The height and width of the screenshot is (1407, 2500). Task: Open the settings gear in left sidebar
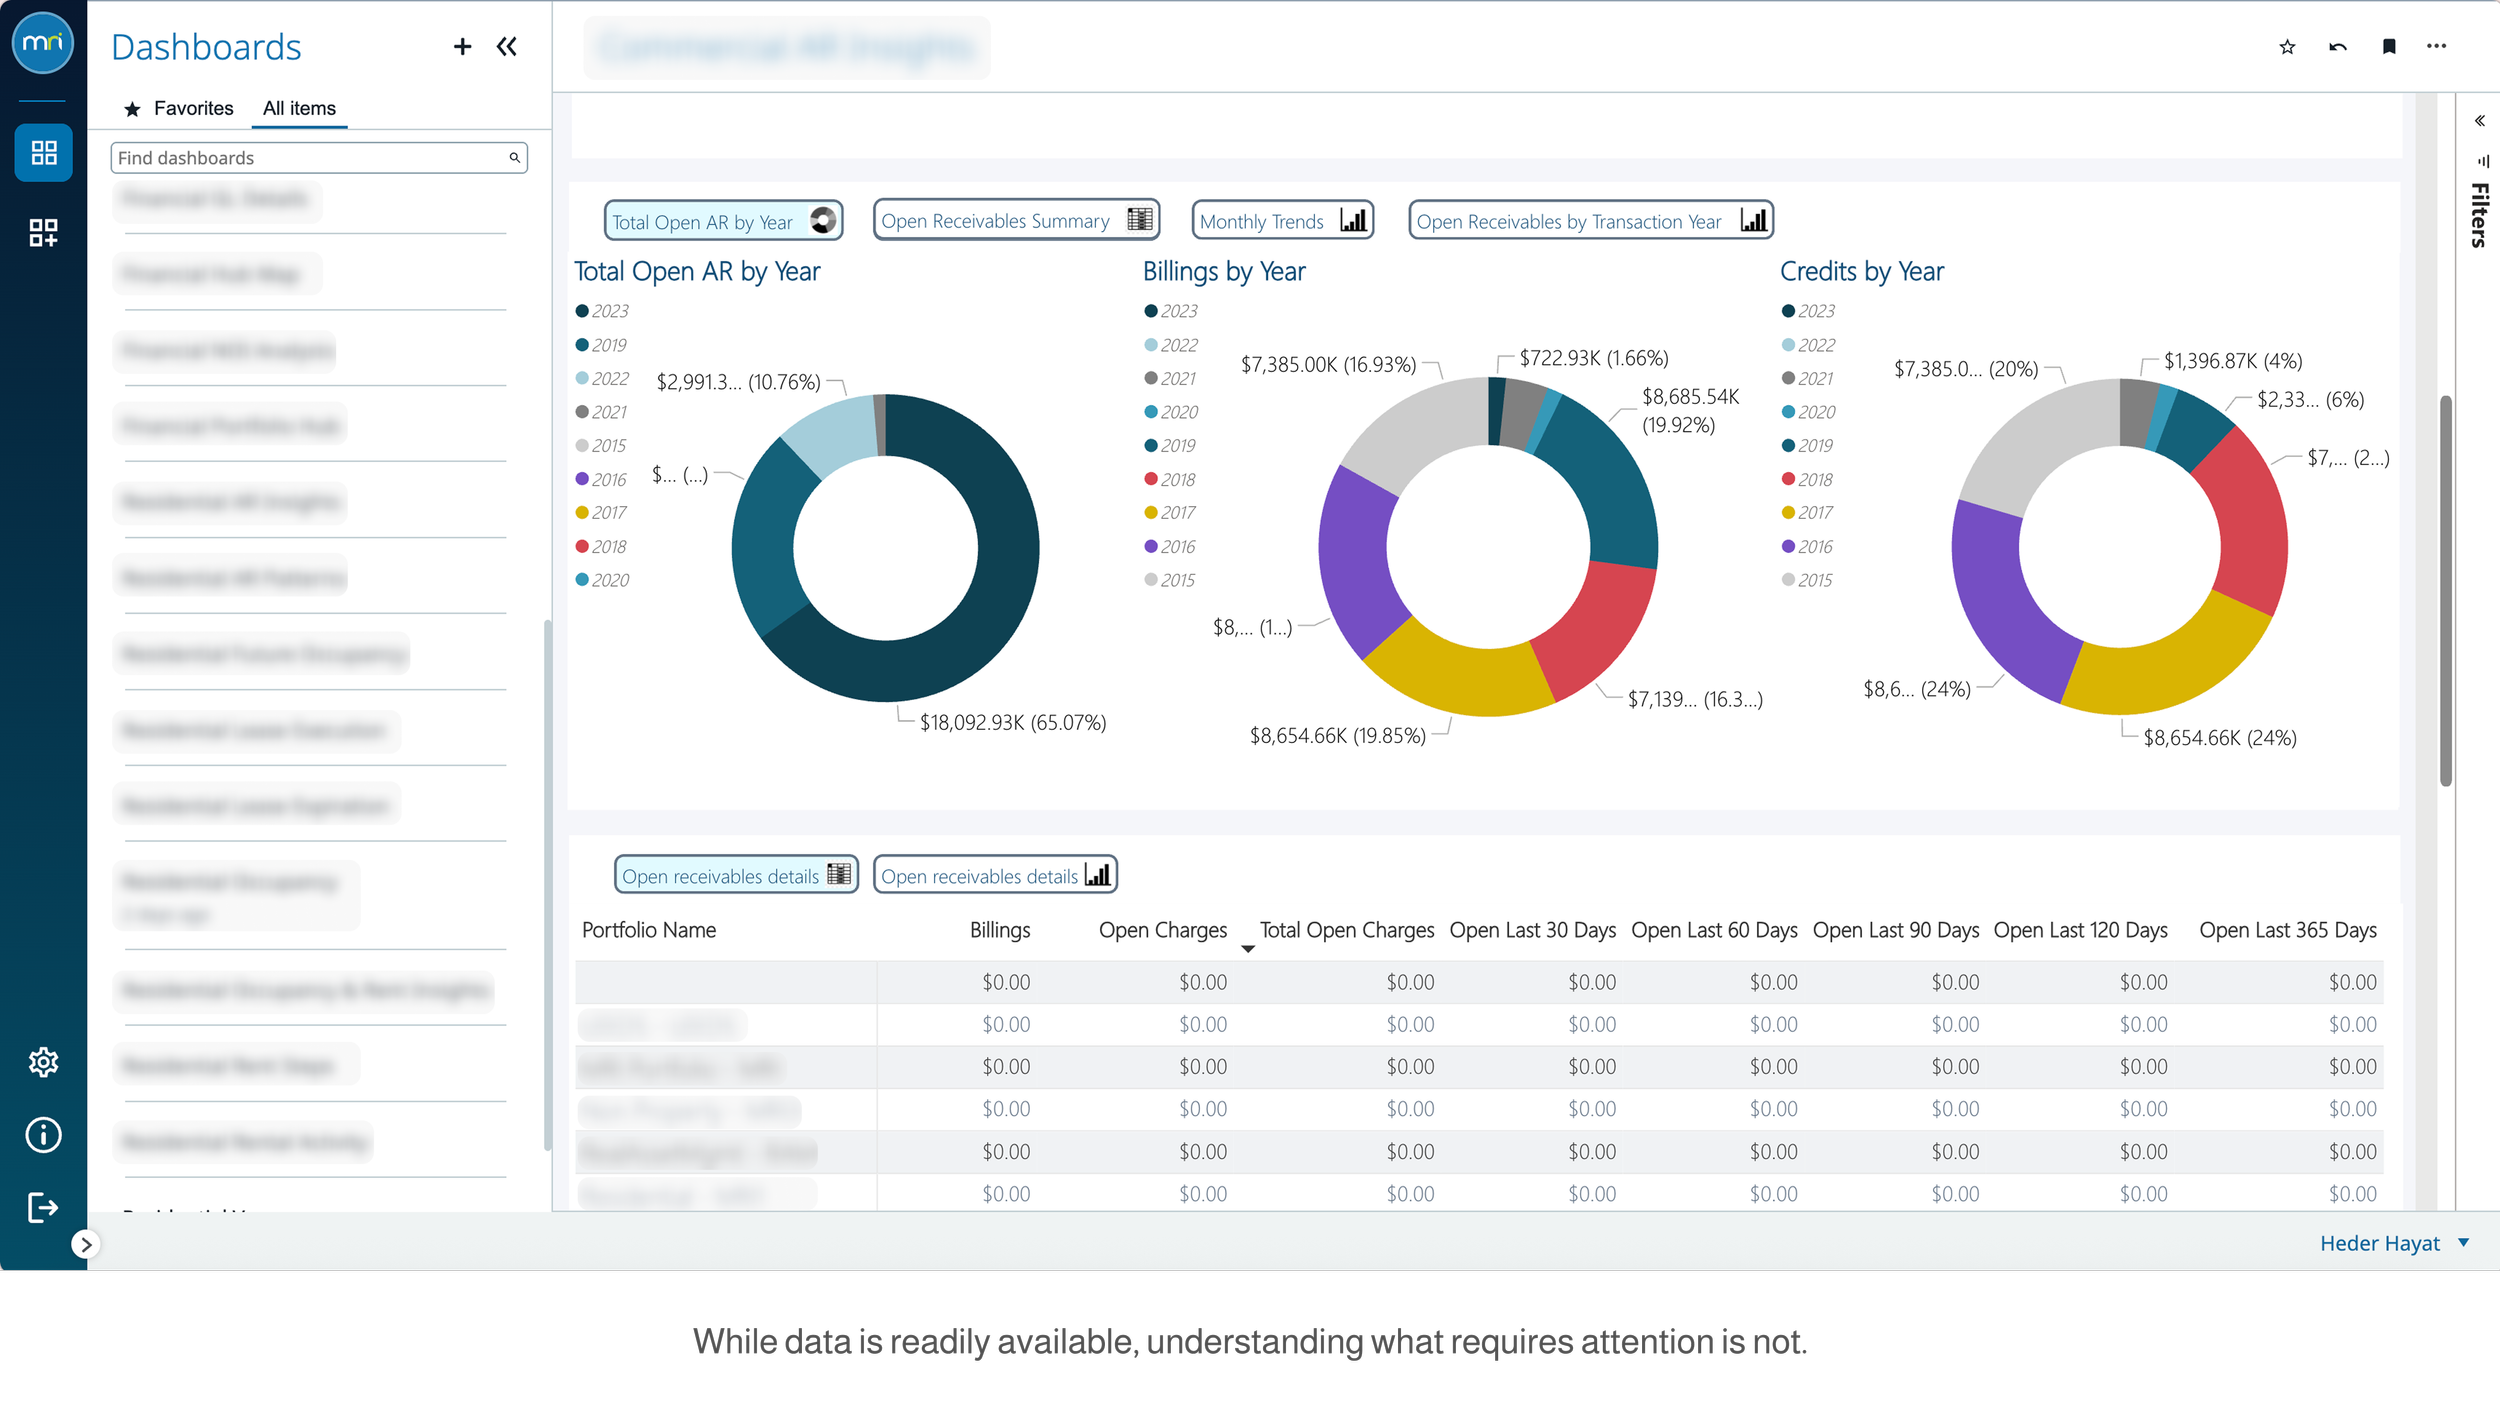click(43, 1062)
